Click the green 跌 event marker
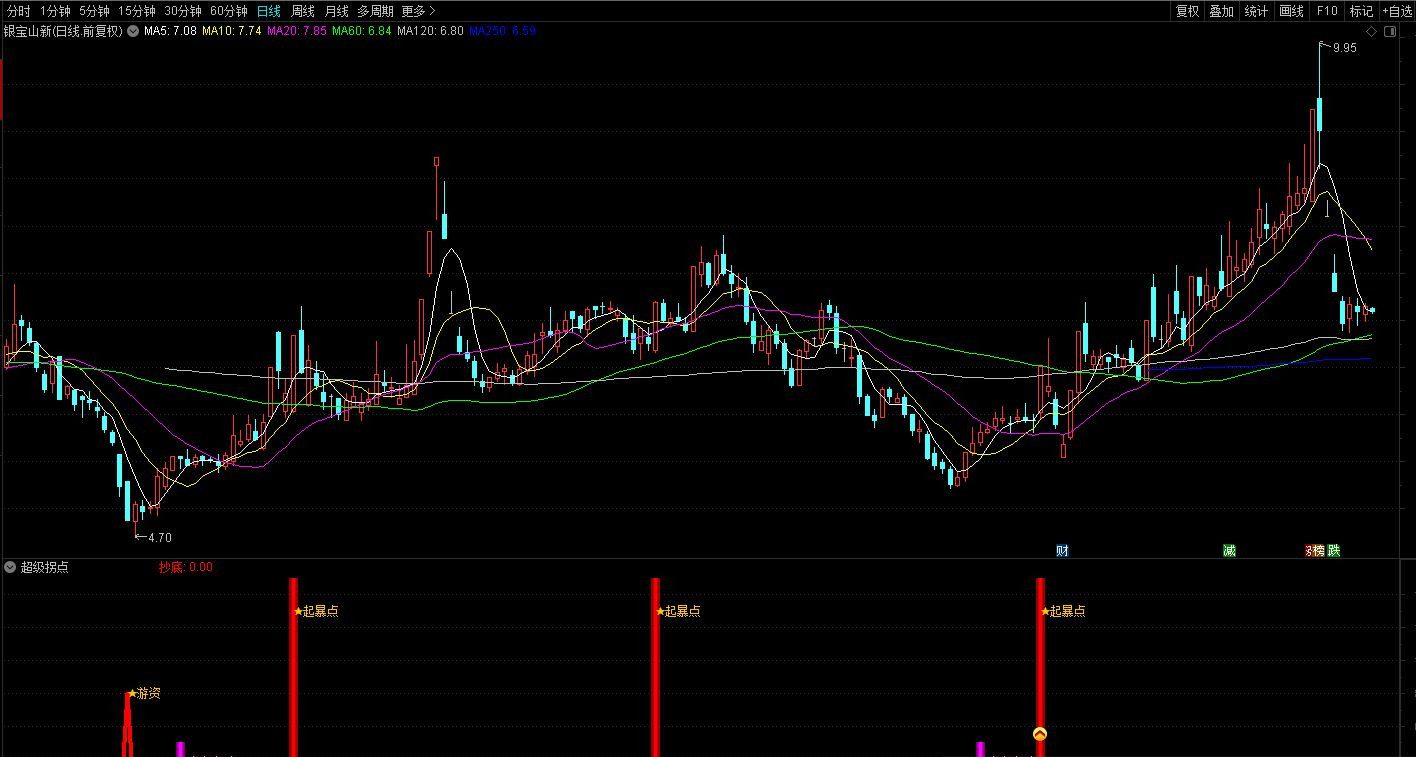 point(1334,550)
